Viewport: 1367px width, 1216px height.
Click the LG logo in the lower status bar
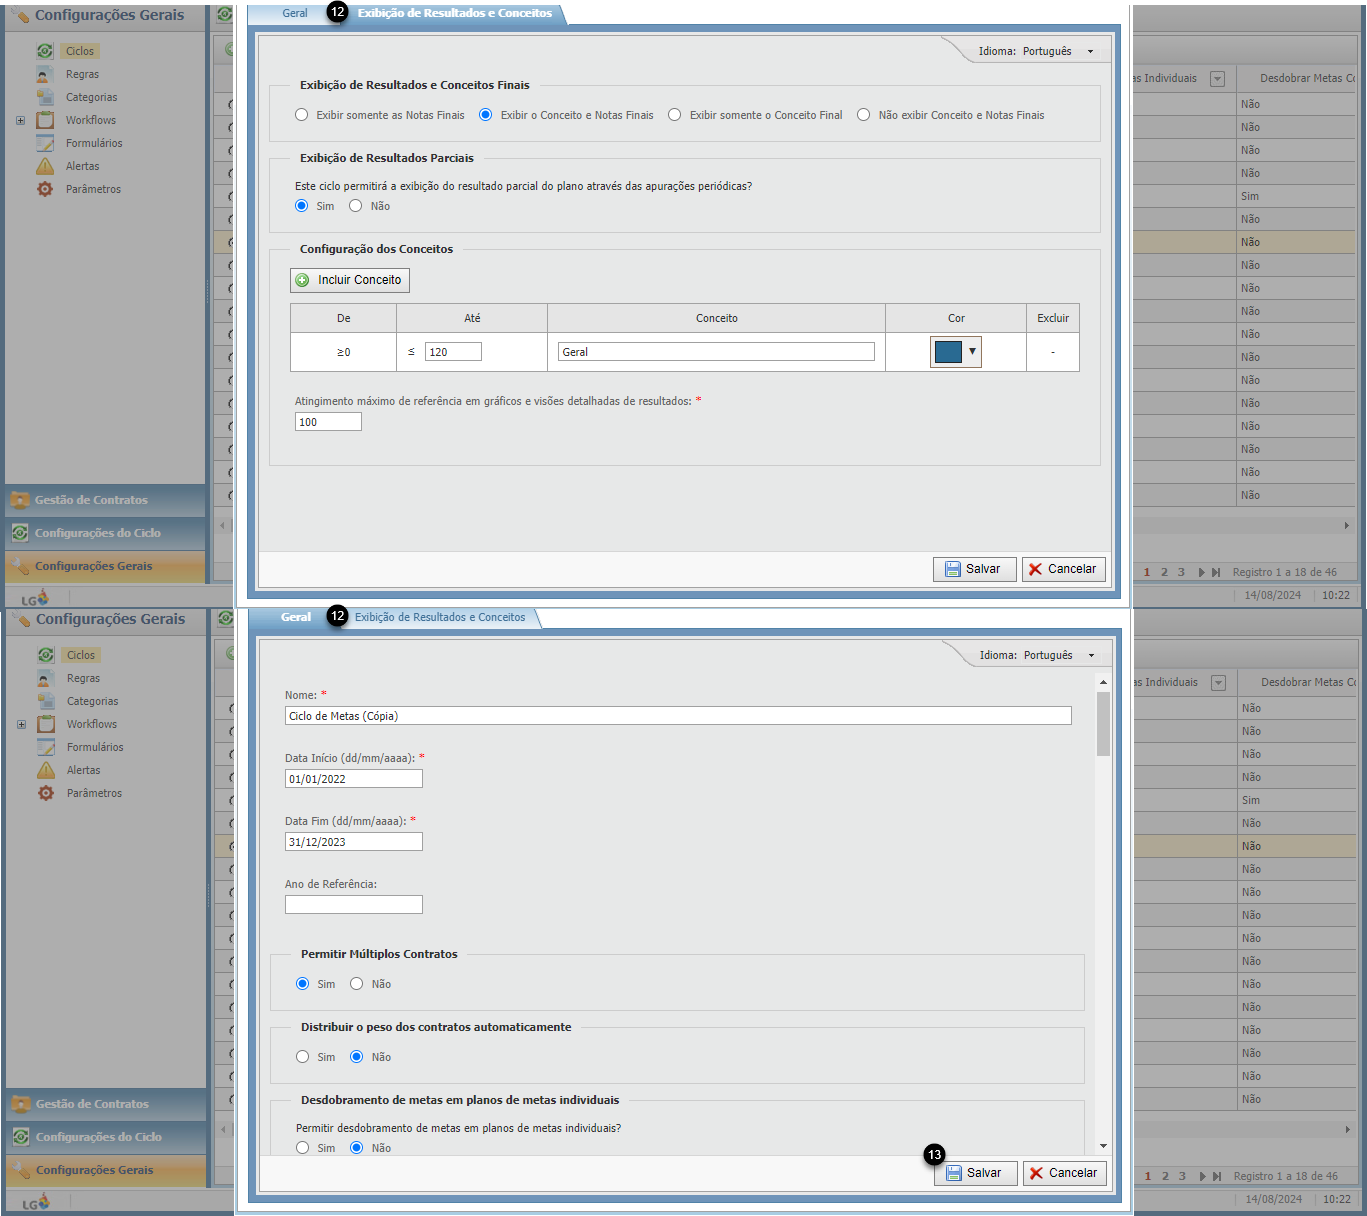tap(36, 1202)
